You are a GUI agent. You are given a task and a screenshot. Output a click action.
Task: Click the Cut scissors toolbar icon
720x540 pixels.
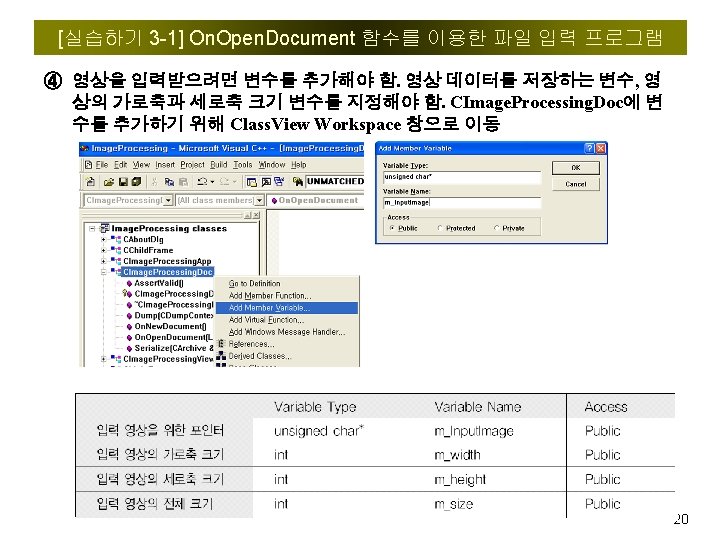[155, 182]
